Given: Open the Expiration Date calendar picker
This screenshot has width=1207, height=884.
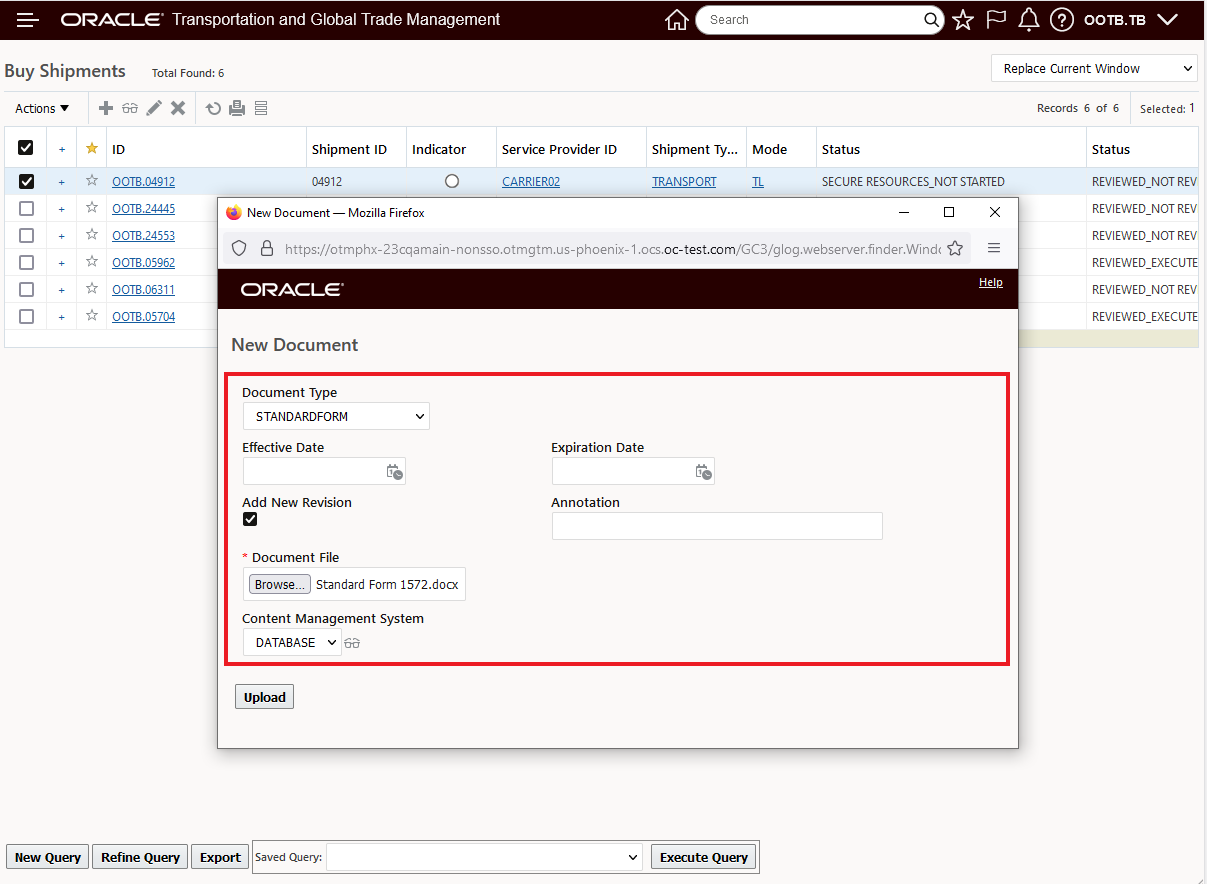Looking at the screenshot, I should tap(703, 472).
